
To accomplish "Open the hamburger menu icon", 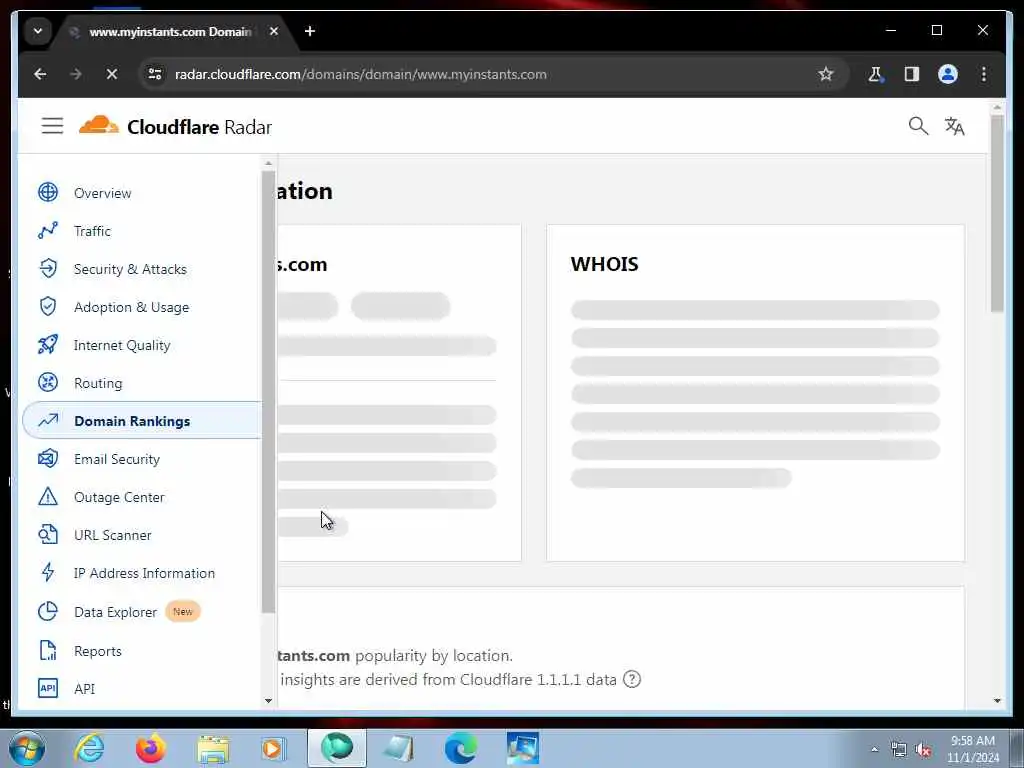I will pyautogui.click(x=52, y=125).
